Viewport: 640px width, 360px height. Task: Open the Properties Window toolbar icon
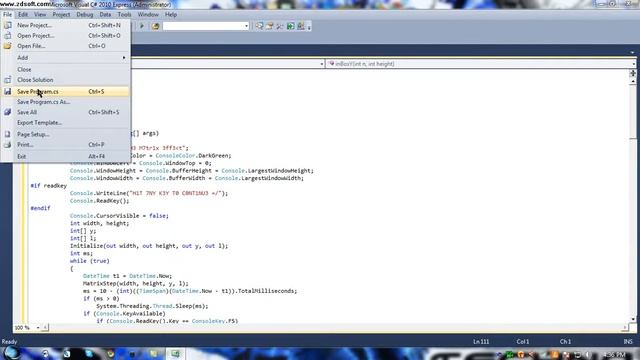click(269, 26)
